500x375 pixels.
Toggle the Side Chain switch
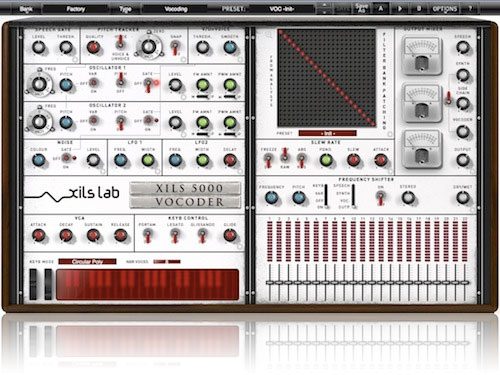(x=449, y=97)
